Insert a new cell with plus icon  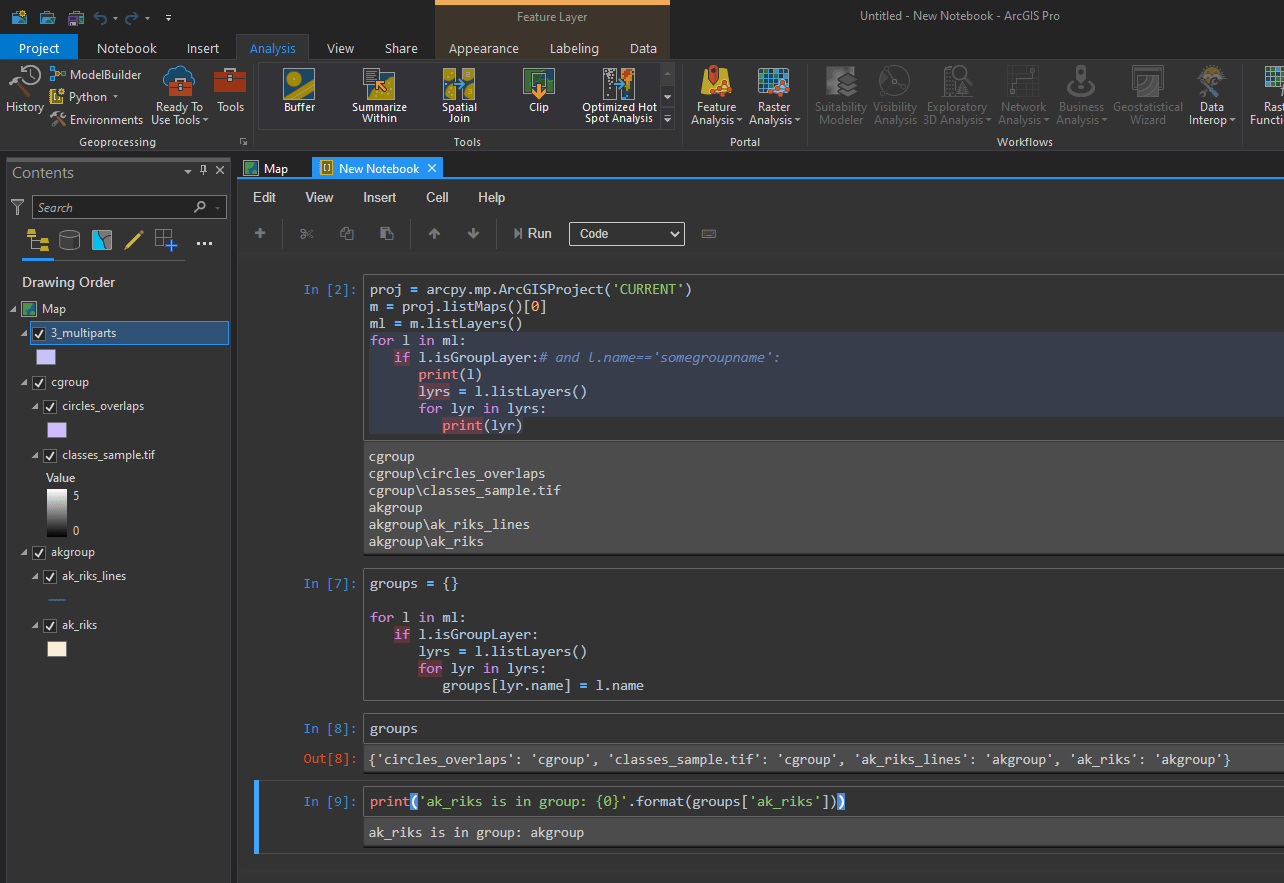pos(260,233)
